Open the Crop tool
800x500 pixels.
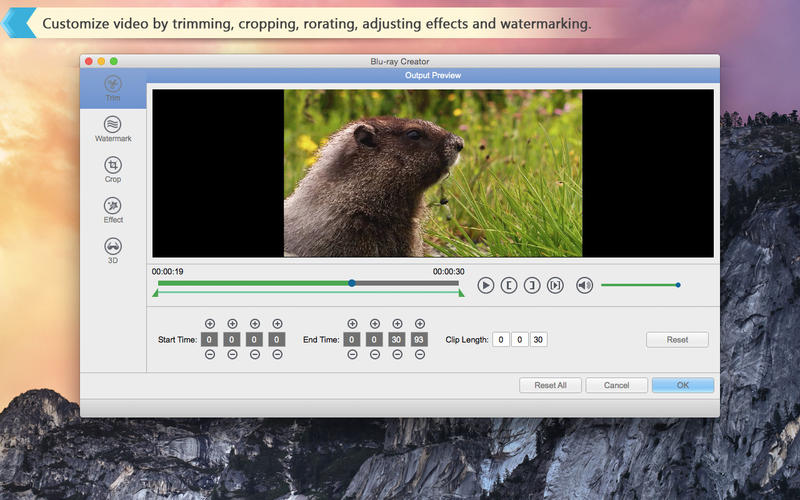point(113,169)
